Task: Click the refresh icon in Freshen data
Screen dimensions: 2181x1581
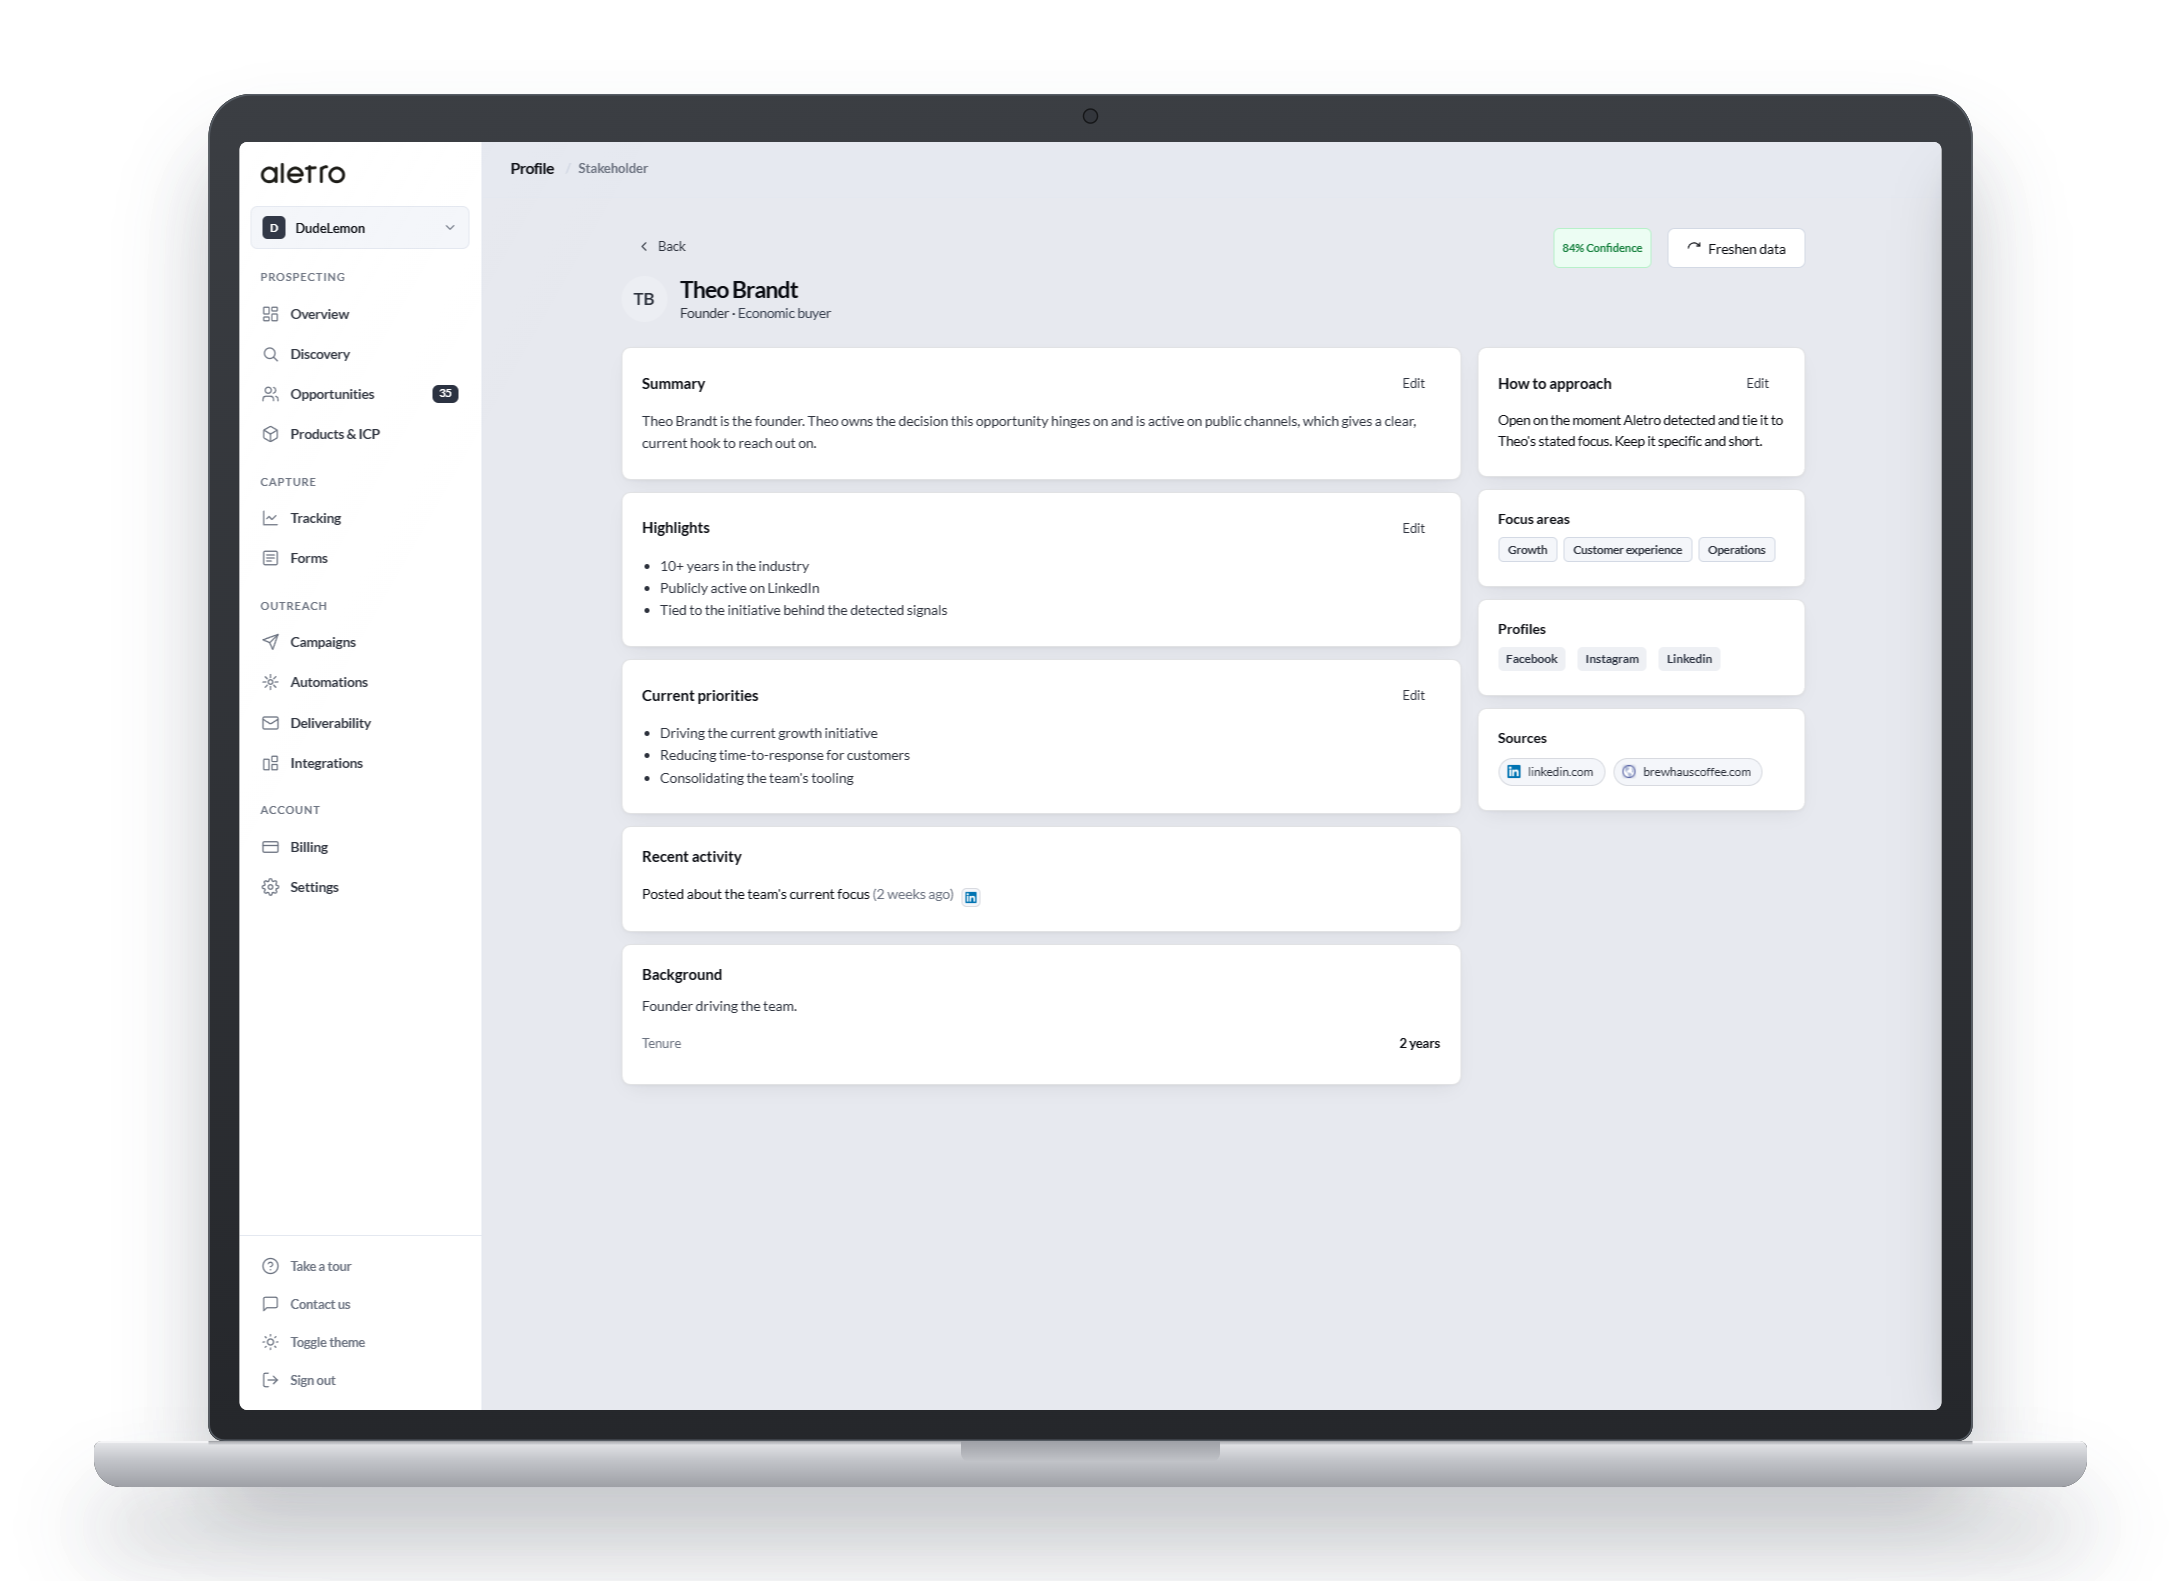Action: pos(1694,248)
